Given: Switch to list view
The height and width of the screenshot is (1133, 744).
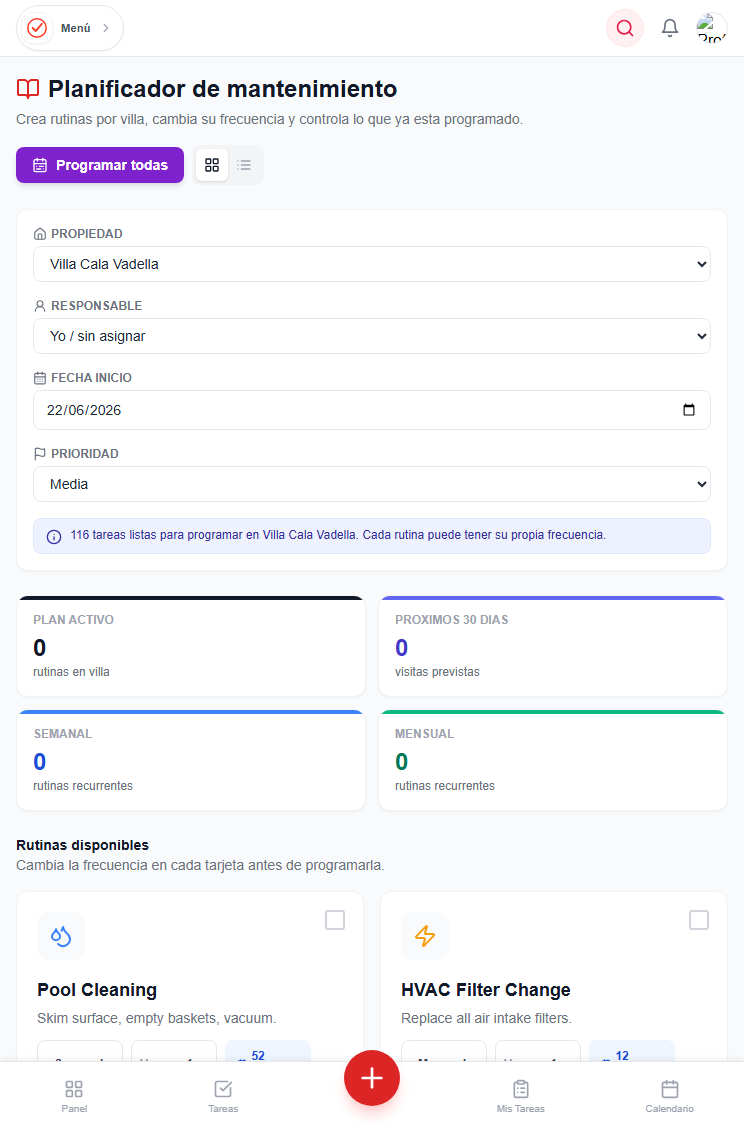Looking at the screenshot, I should click(244, 165).
